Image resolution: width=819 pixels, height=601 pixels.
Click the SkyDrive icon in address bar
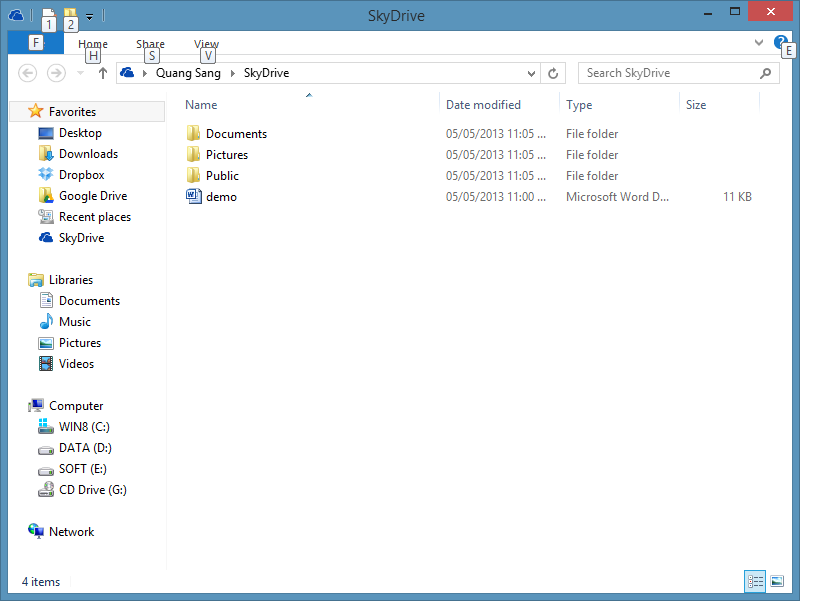(x=127, y=73)
